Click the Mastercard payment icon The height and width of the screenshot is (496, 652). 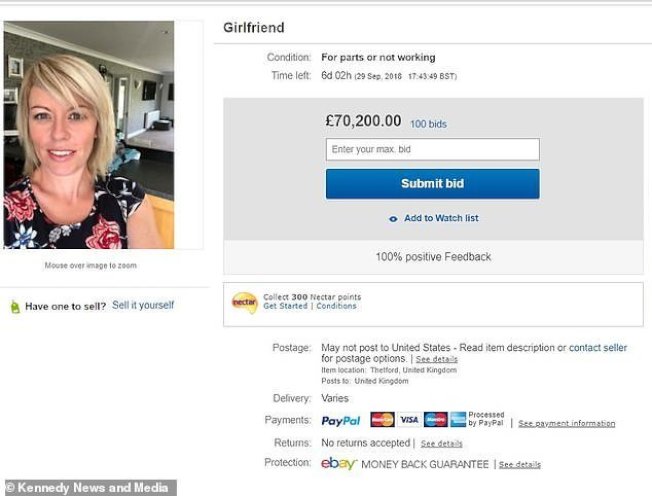(382, 420)
